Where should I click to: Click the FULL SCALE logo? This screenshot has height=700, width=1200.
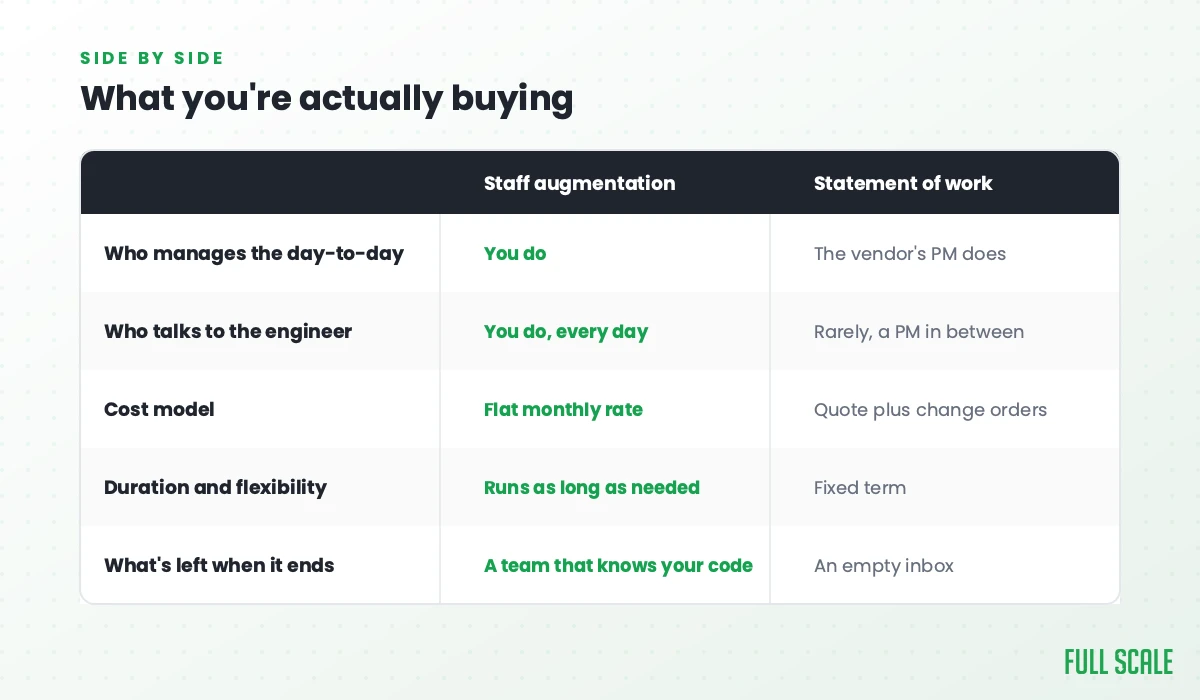point(1118,662)
